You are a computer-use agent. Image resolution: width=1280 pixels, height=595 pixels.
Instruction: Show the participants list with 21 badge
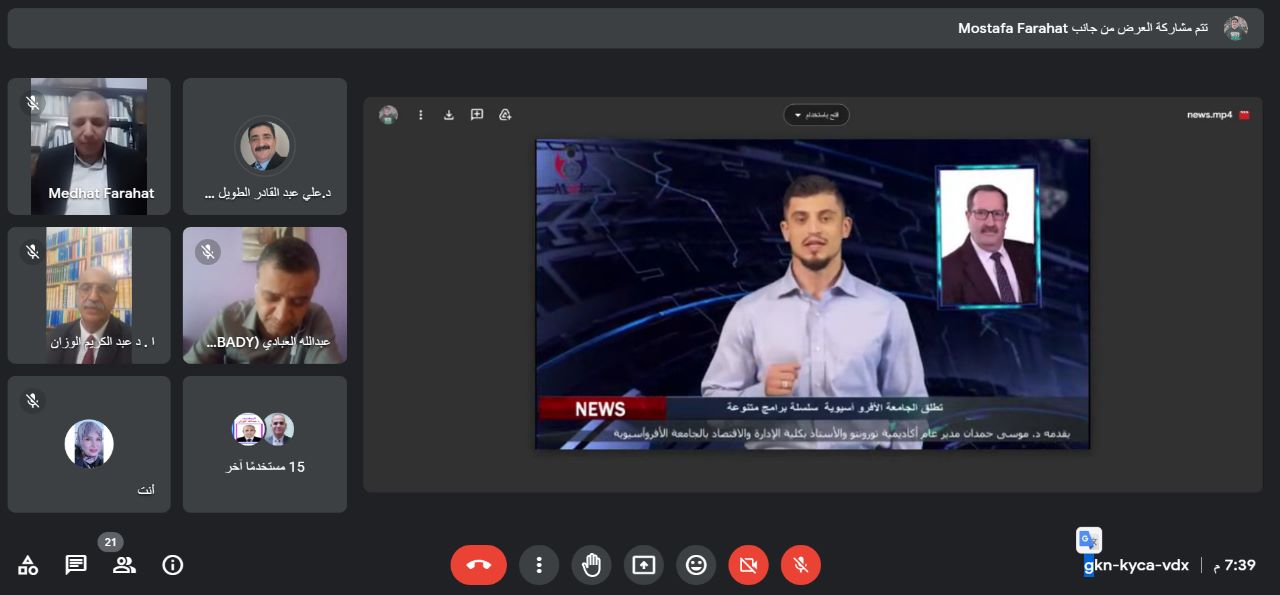pos(124,565)
